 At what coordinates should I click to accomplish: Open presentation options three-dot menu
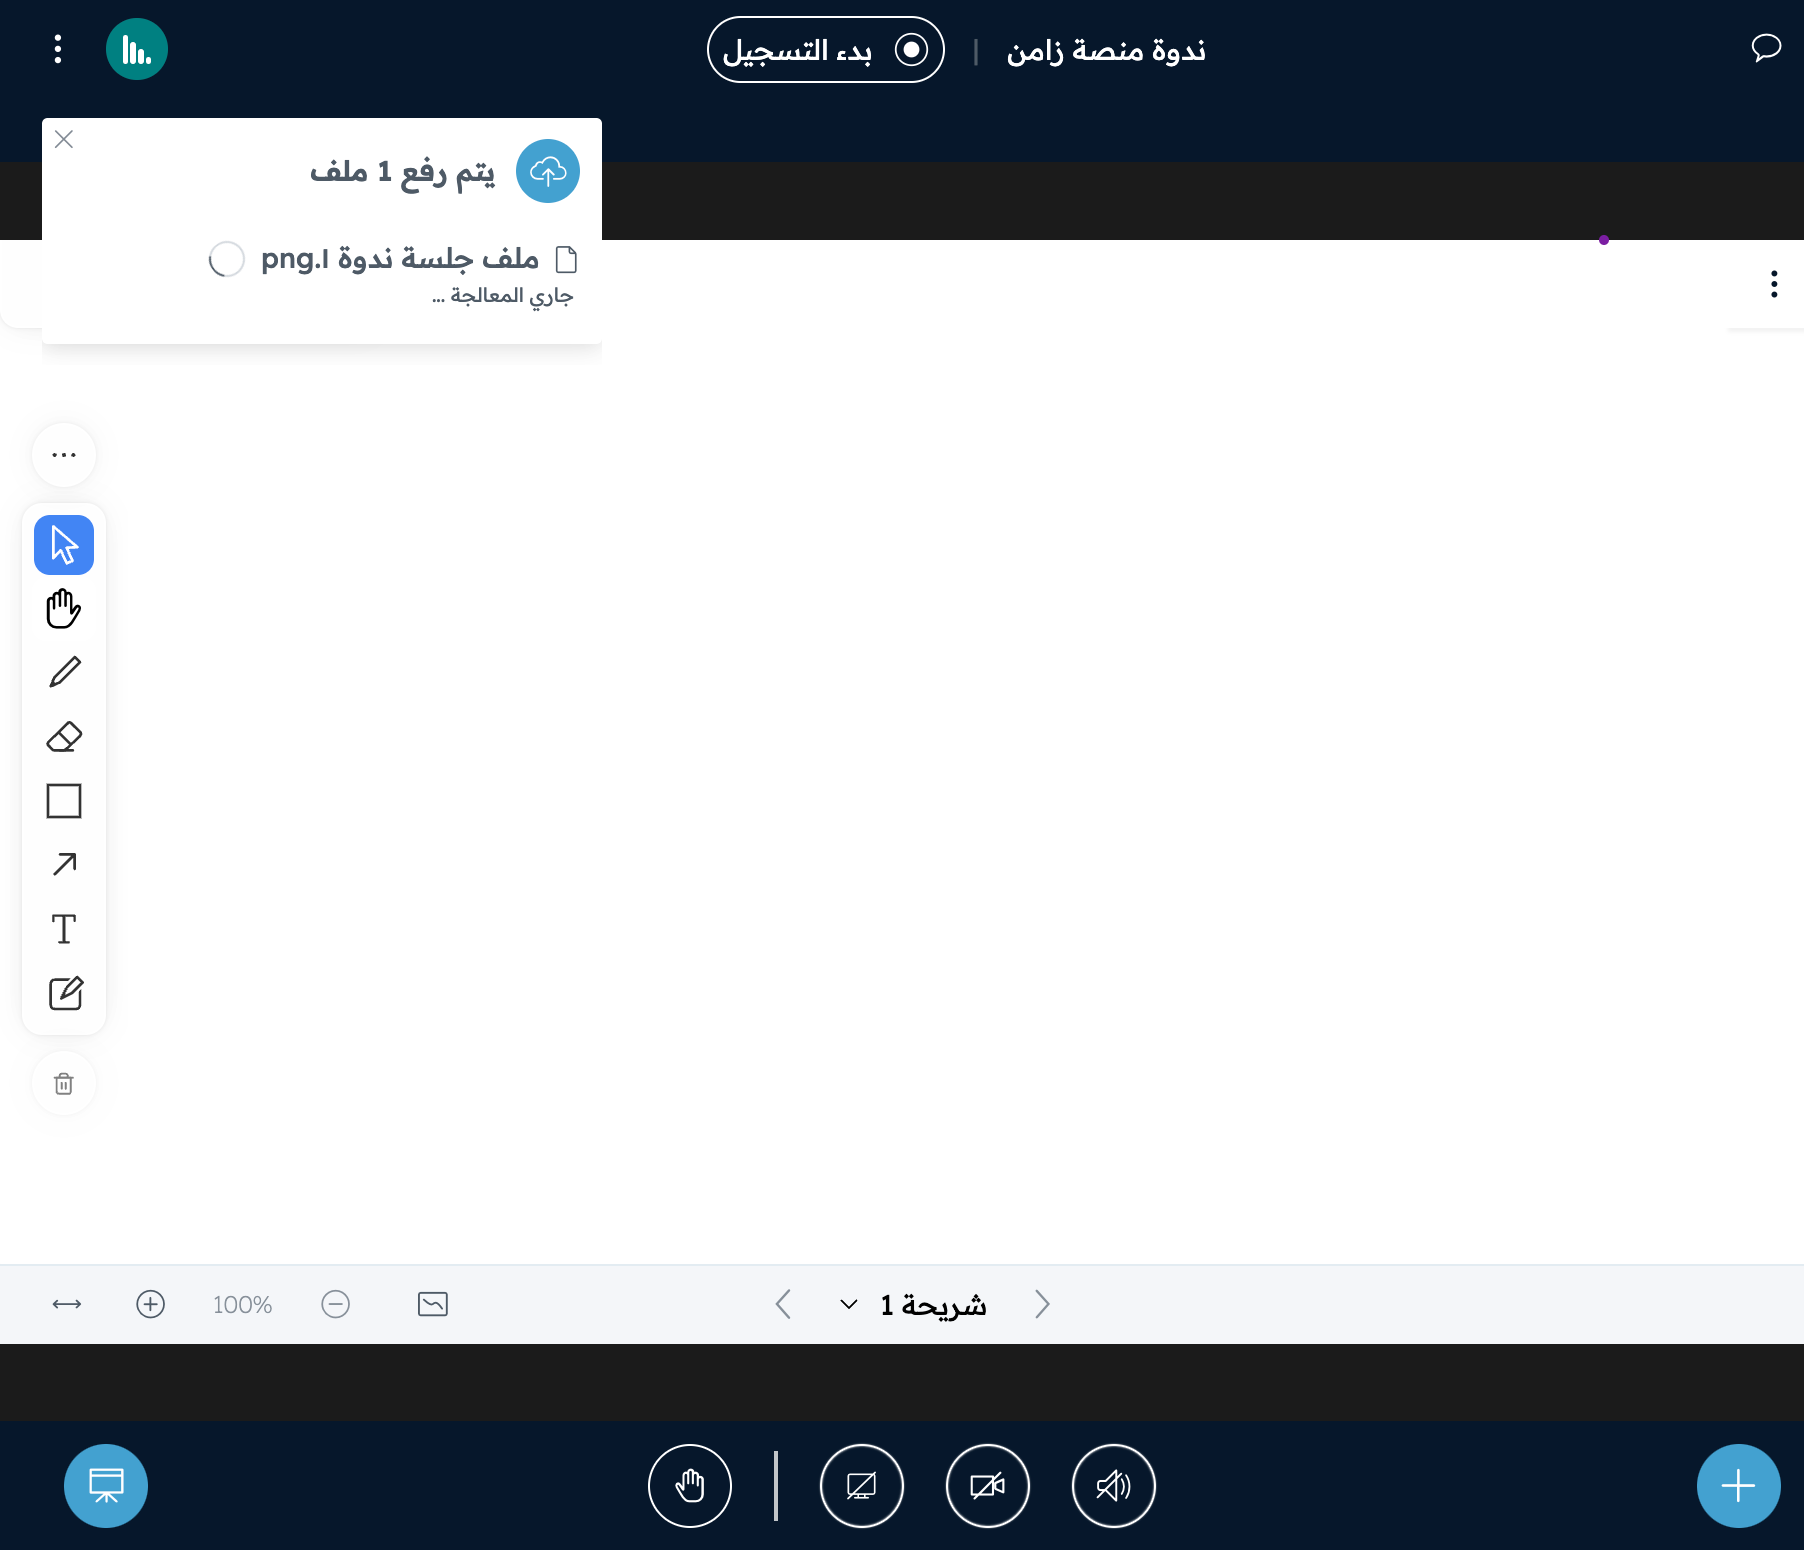click(1773, 284)
